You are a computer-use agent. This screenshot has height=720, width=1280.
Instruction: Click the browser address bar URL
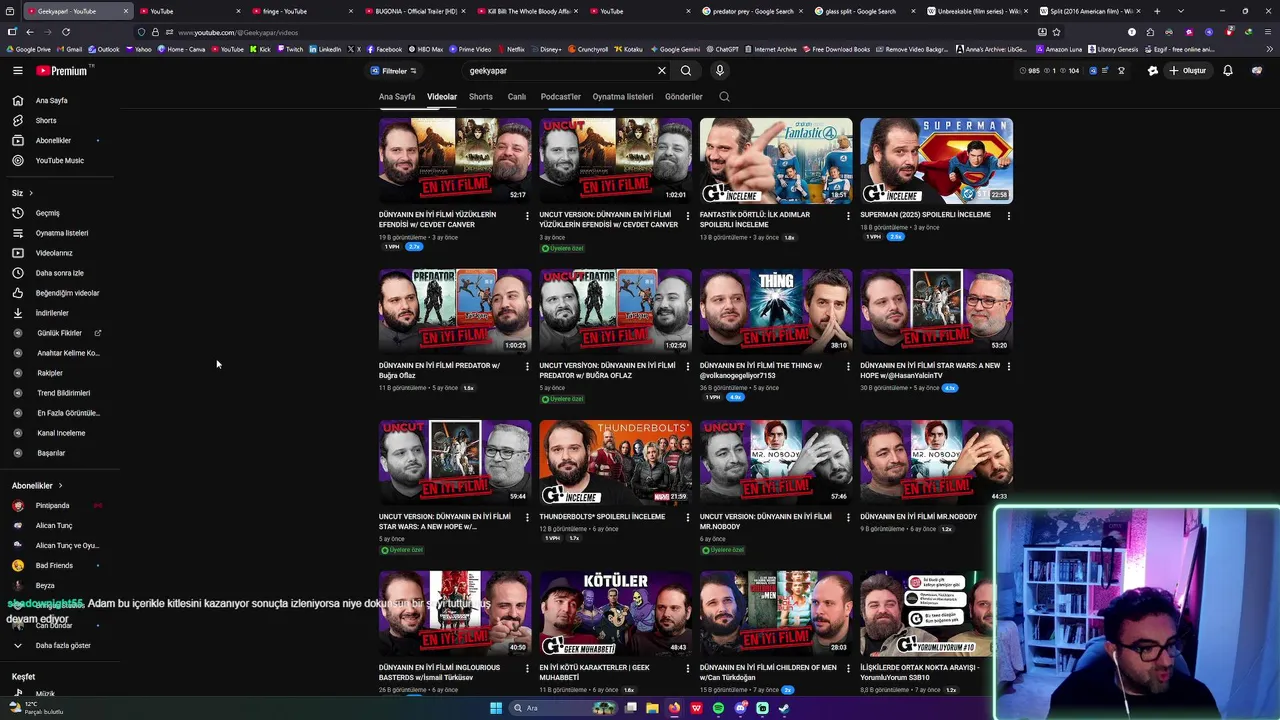click(238, 32)
